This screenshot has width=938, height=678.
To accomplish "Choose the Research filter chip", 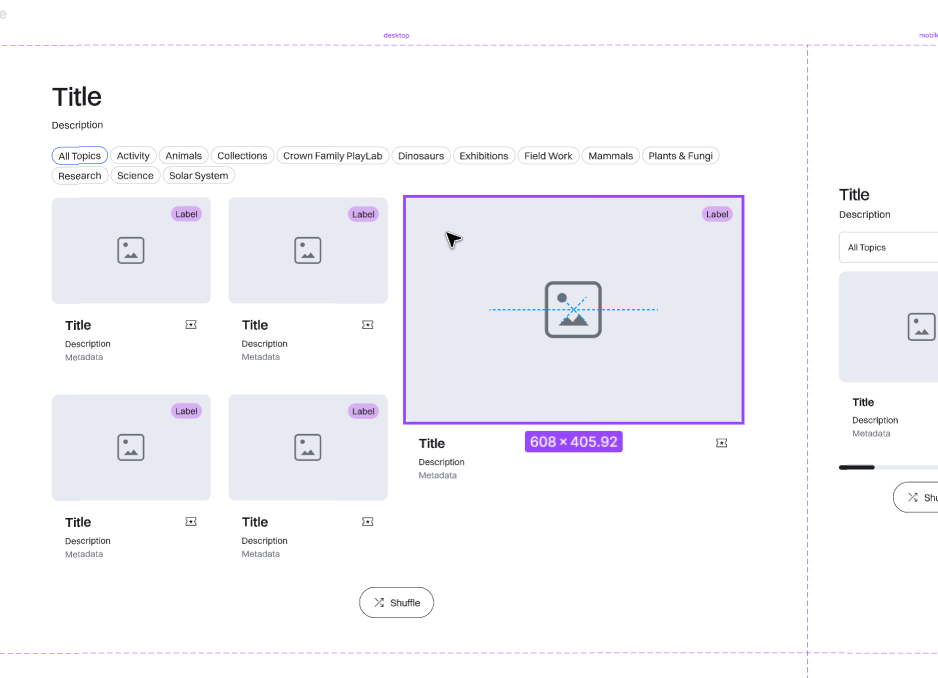I will point(80,175).
